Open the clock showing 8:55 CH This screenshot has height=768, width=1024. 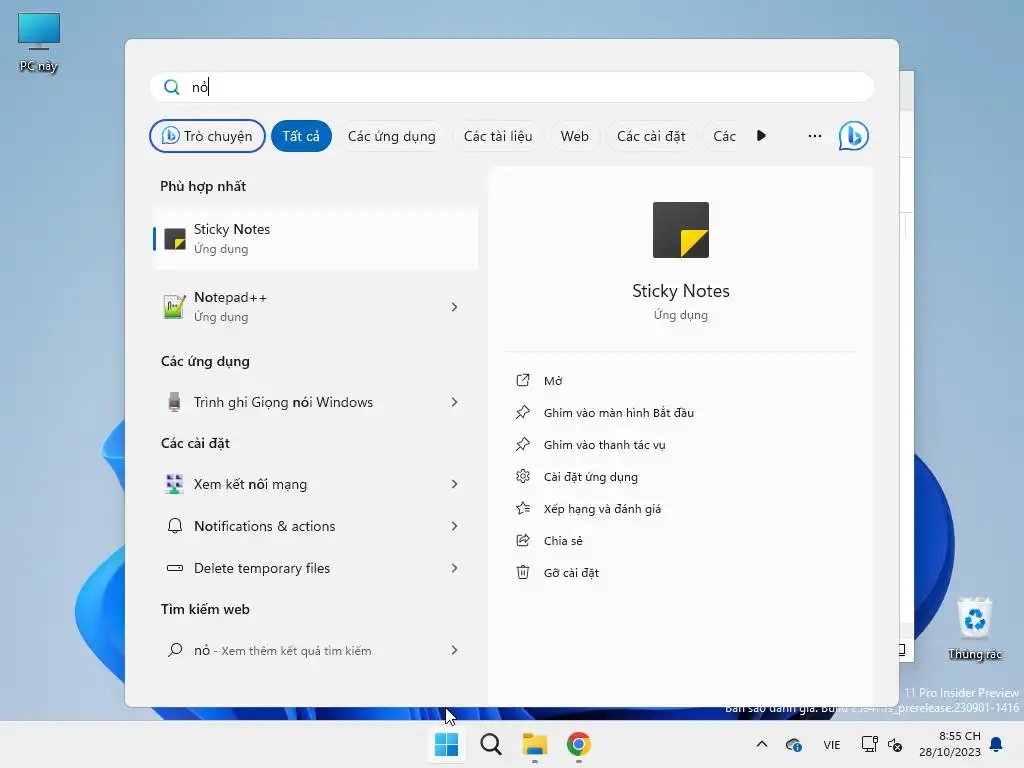(950, 744)
